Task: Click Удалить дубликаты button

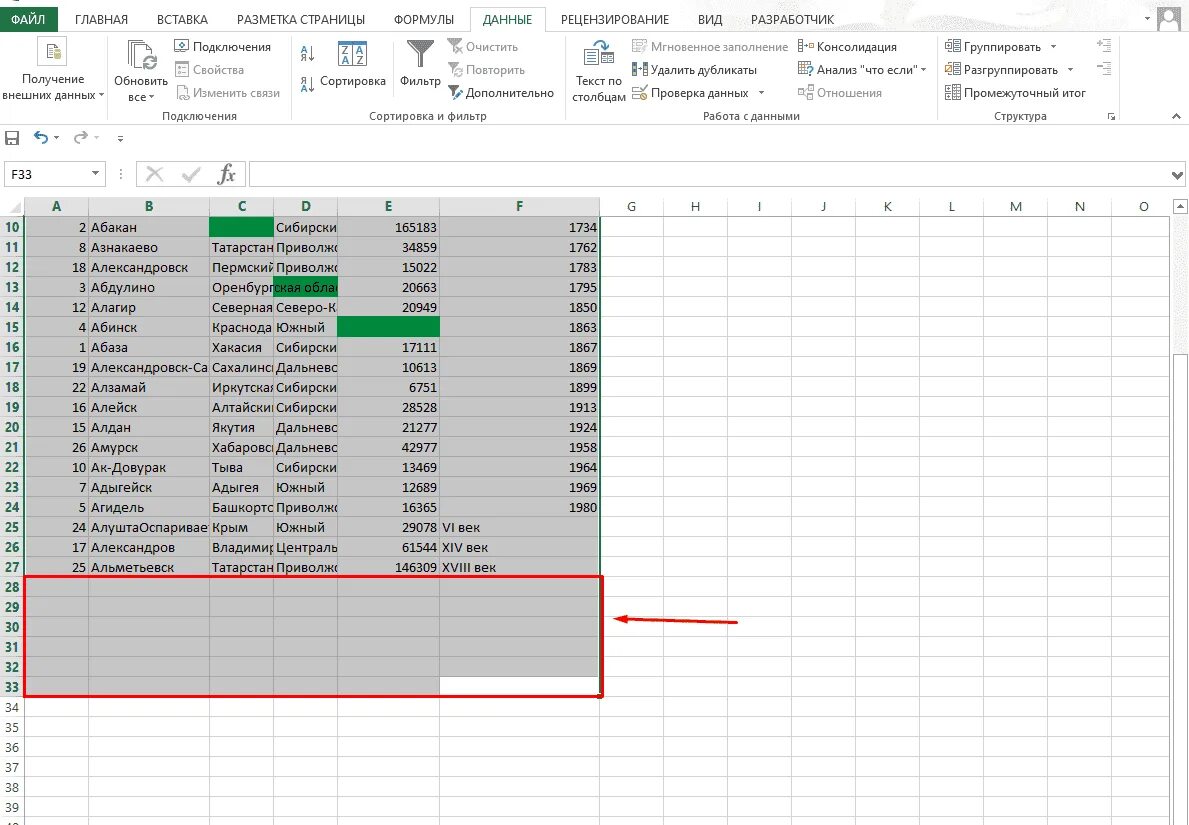Action: tap(695, 70)
